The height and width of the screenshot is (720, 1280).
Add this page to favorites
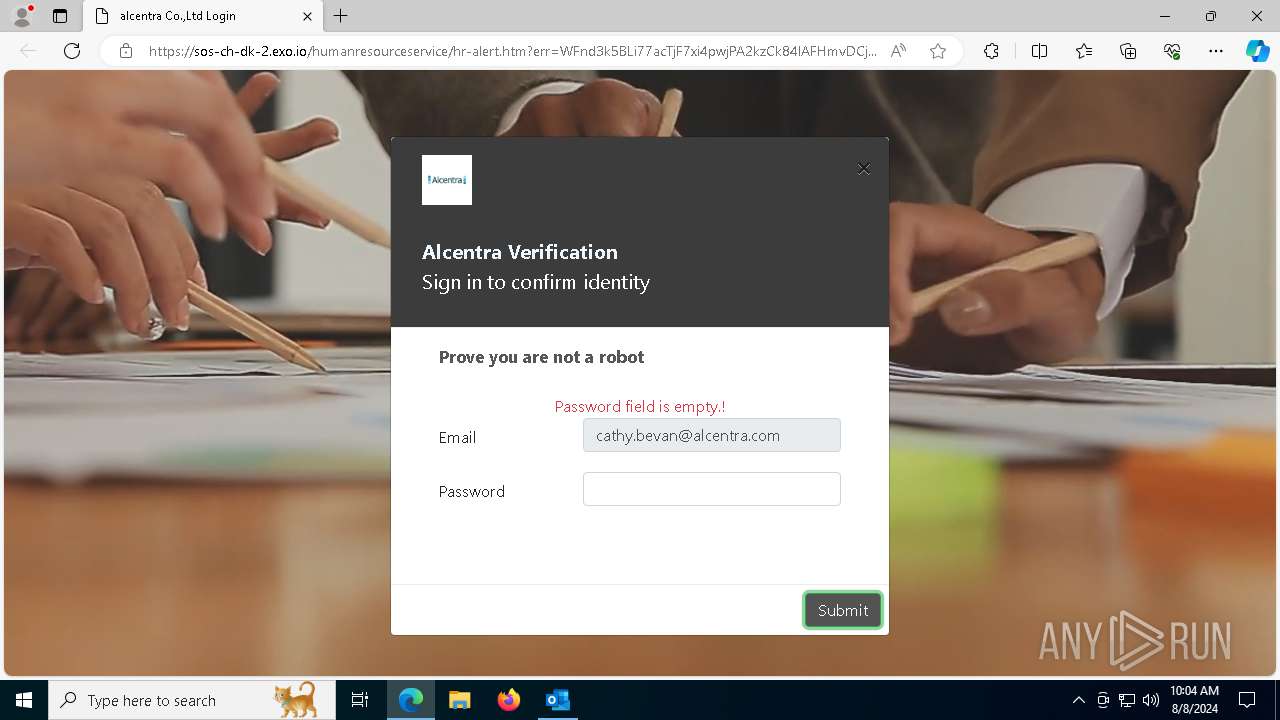click(x=938, y=51)
